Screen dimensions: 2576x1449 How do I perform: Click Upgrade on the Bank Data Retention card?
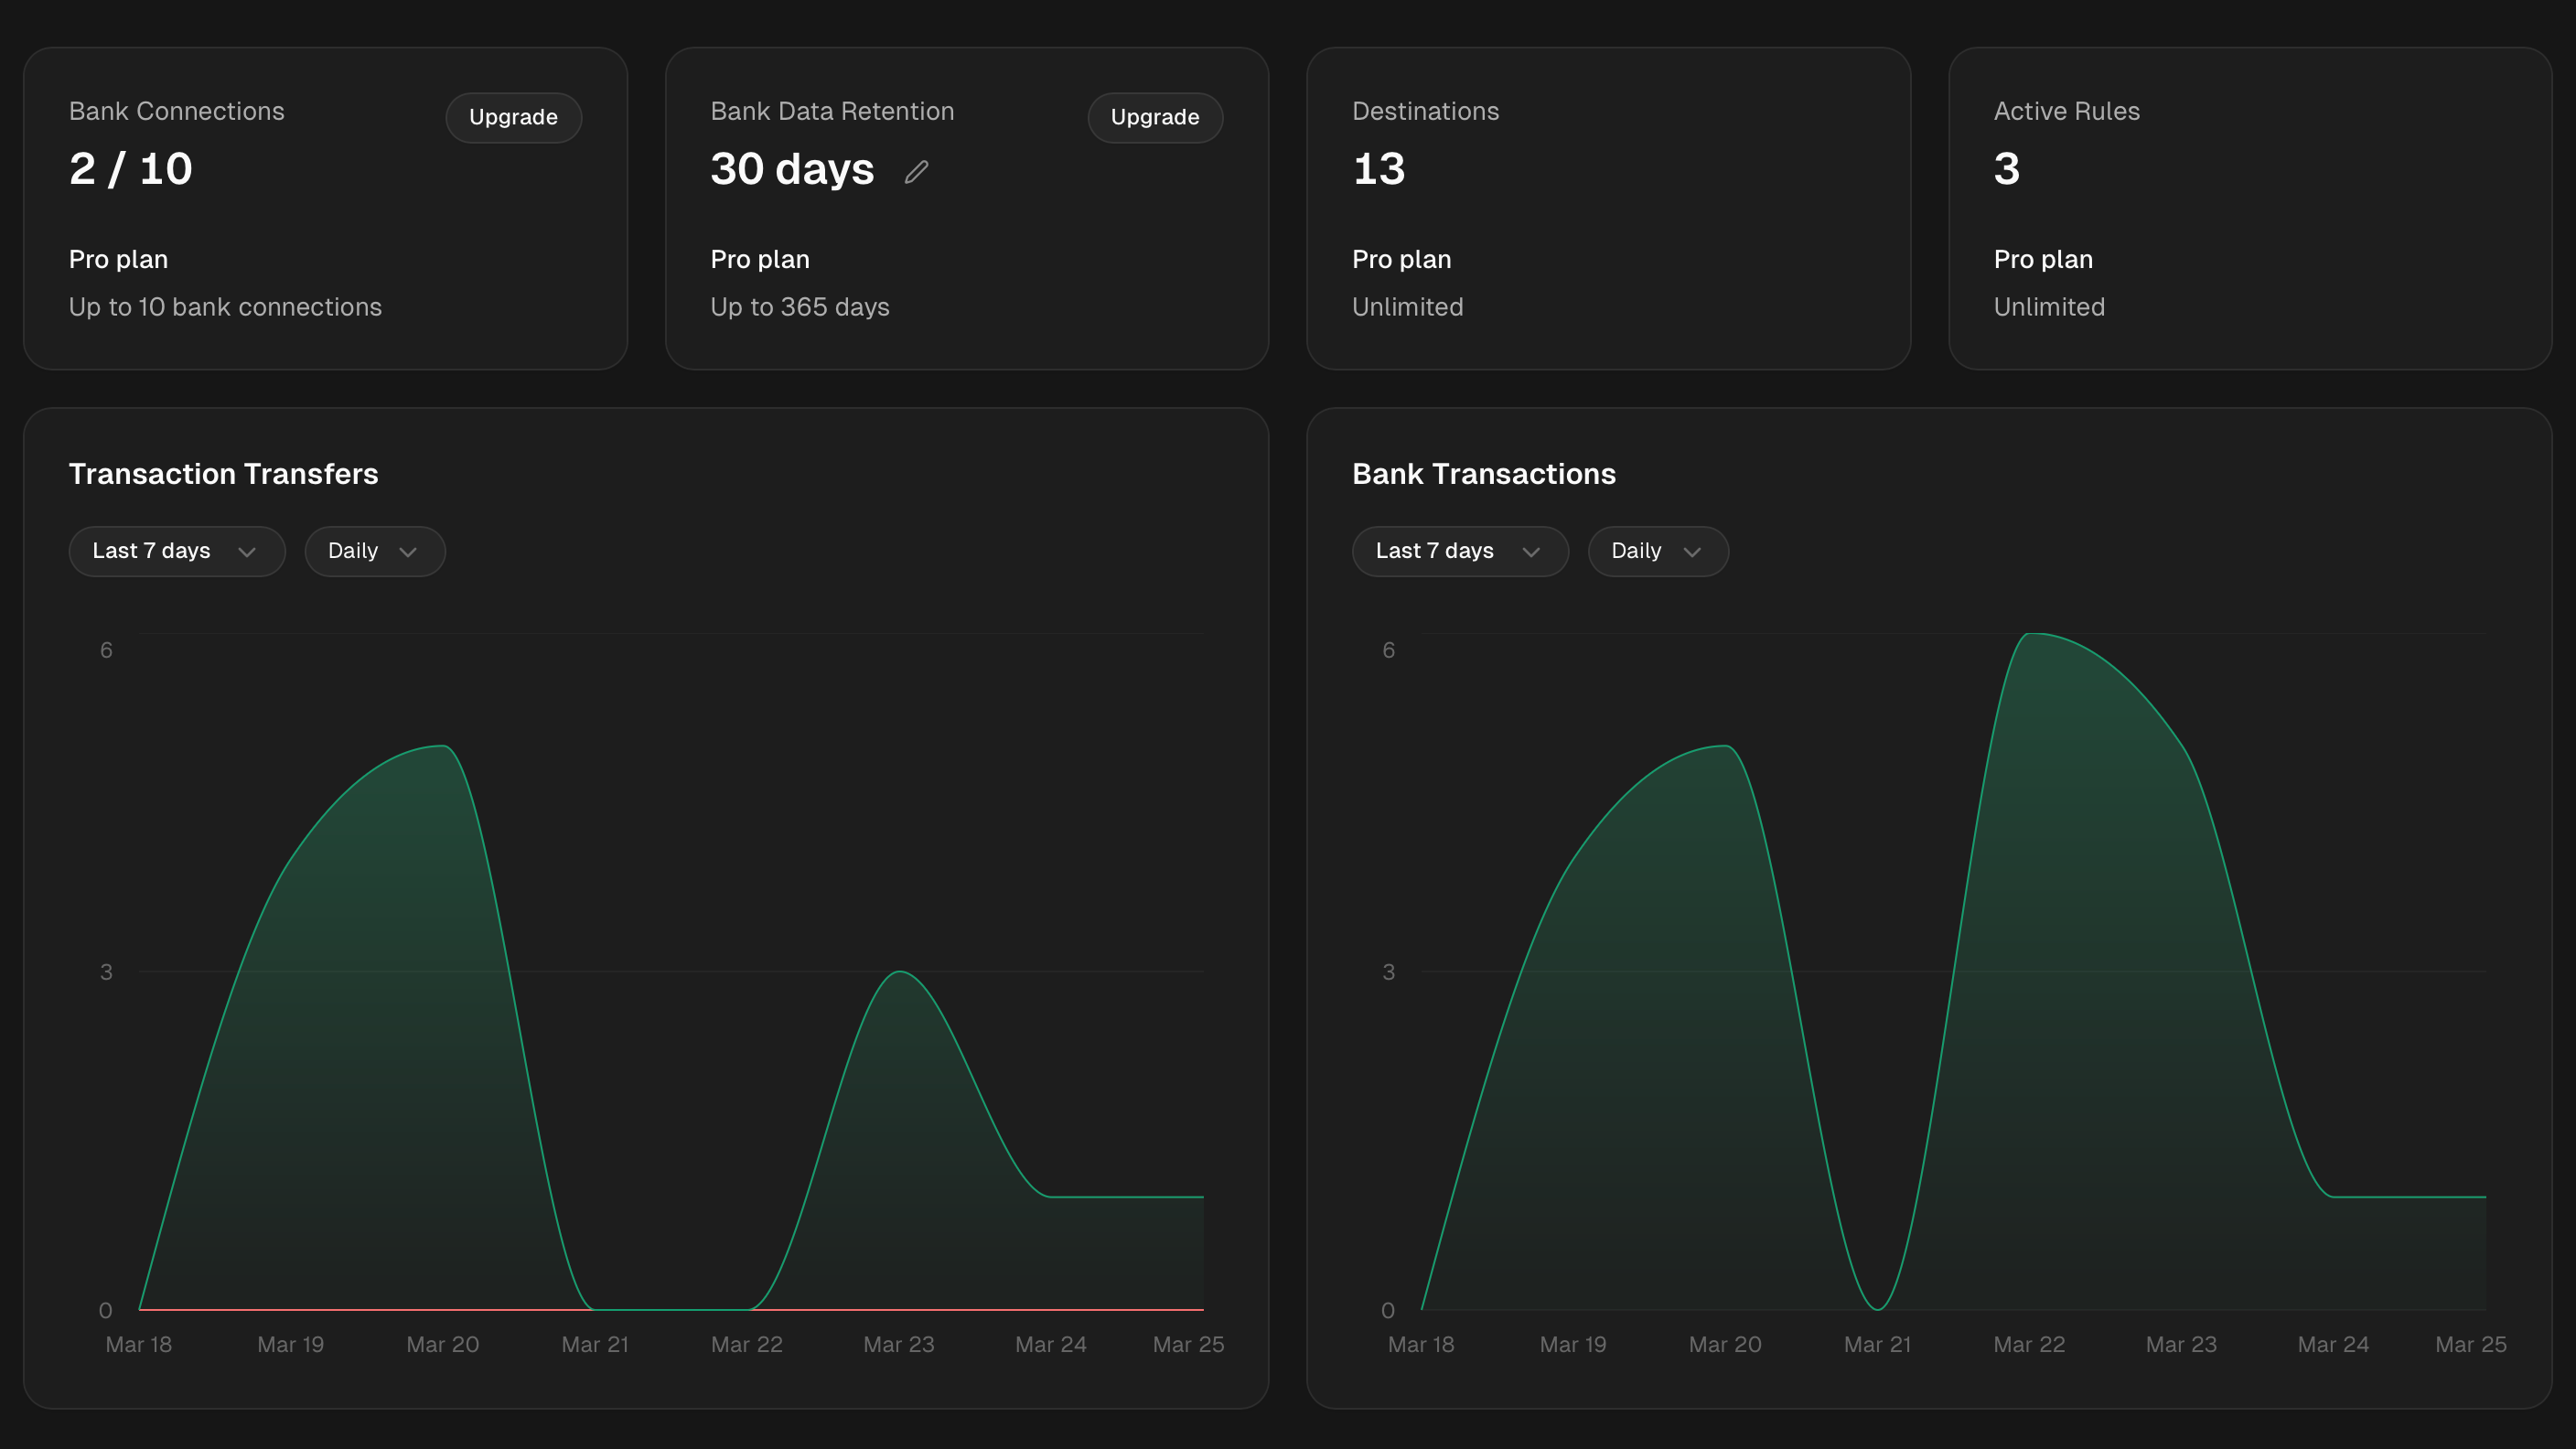tap(1154, 117)
